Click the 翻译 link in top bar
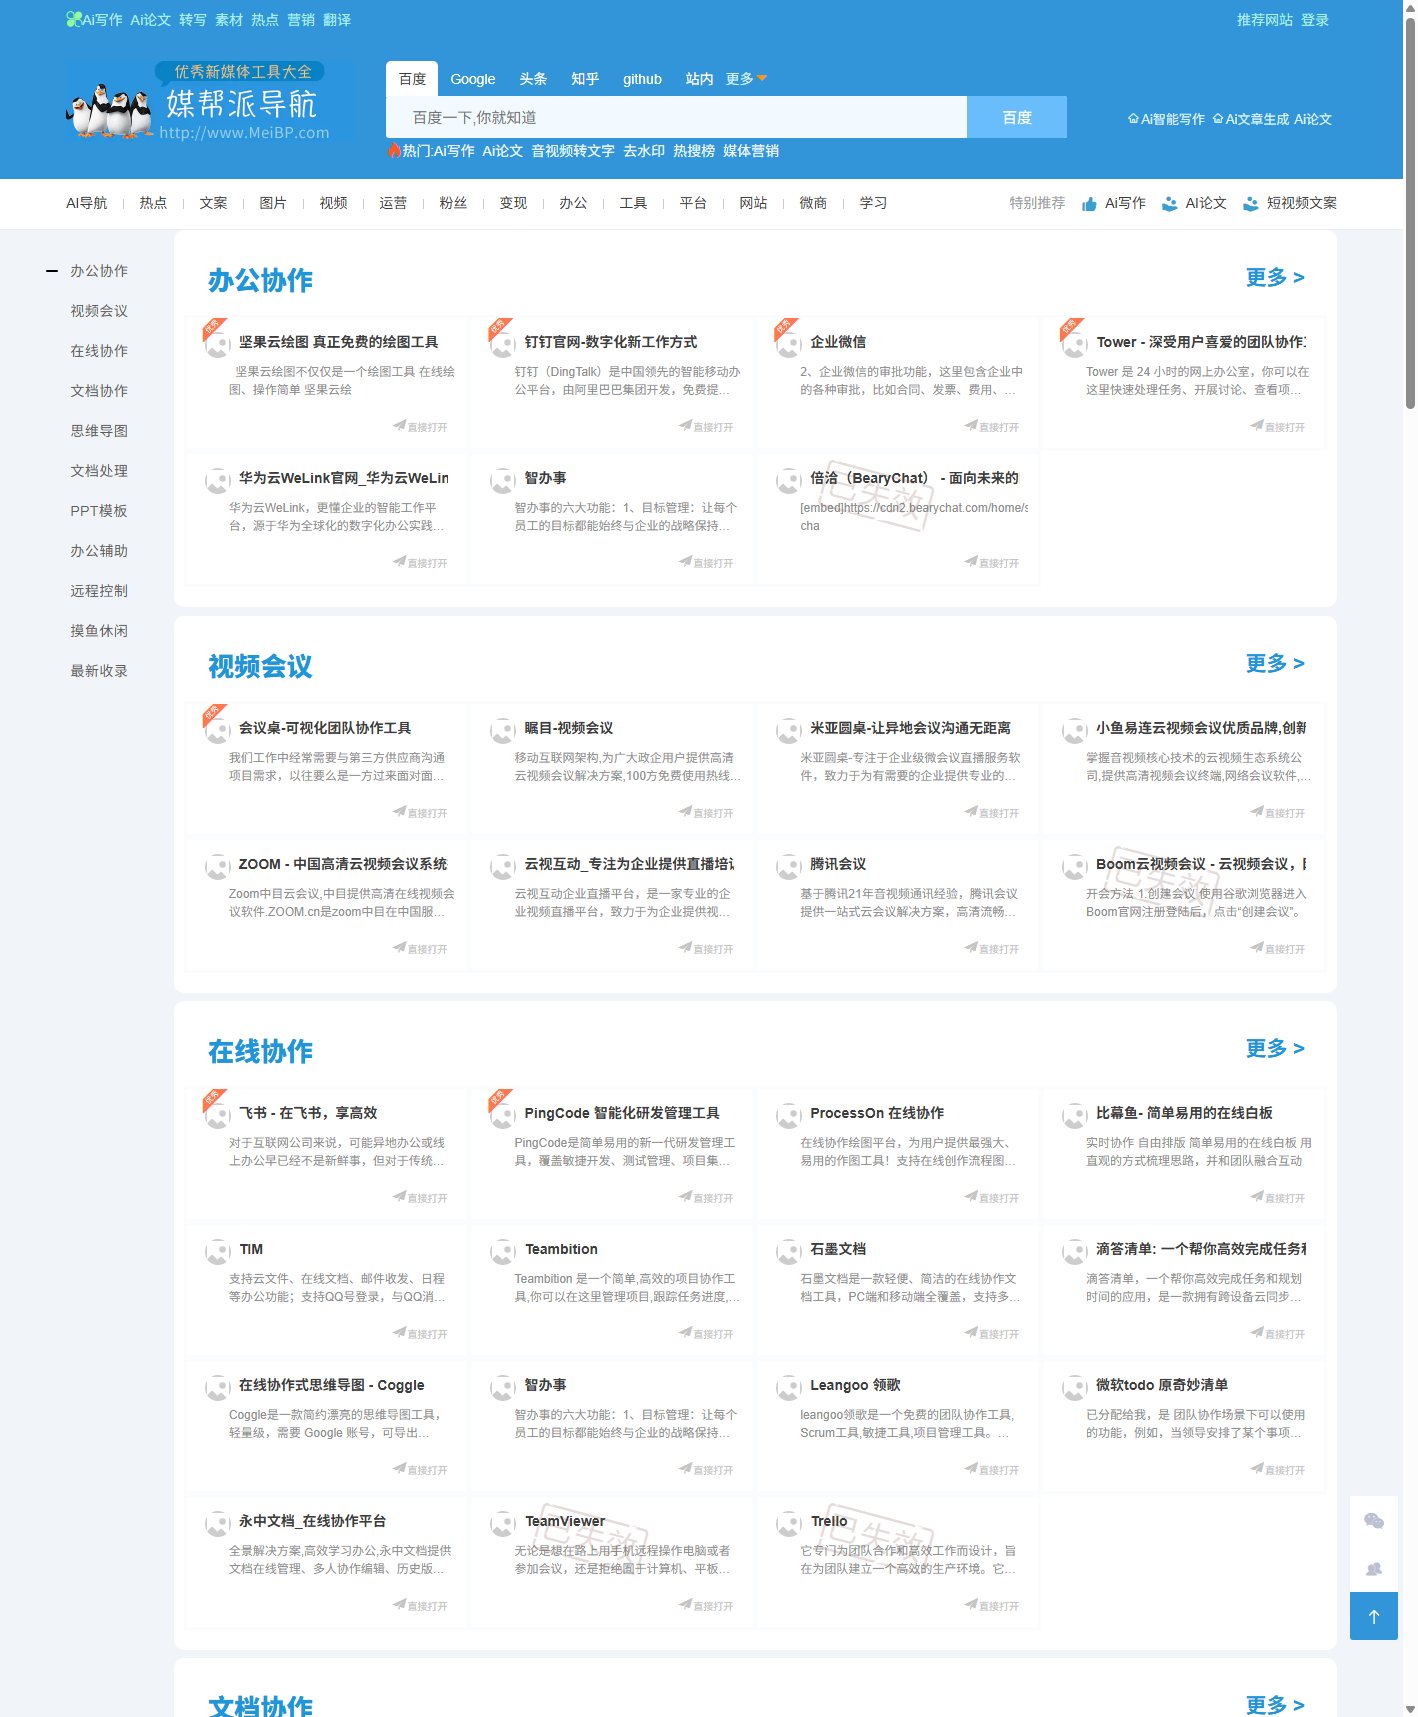Image resolution: width=1418 pixels, height=1717 pixels. click(337, 20)
